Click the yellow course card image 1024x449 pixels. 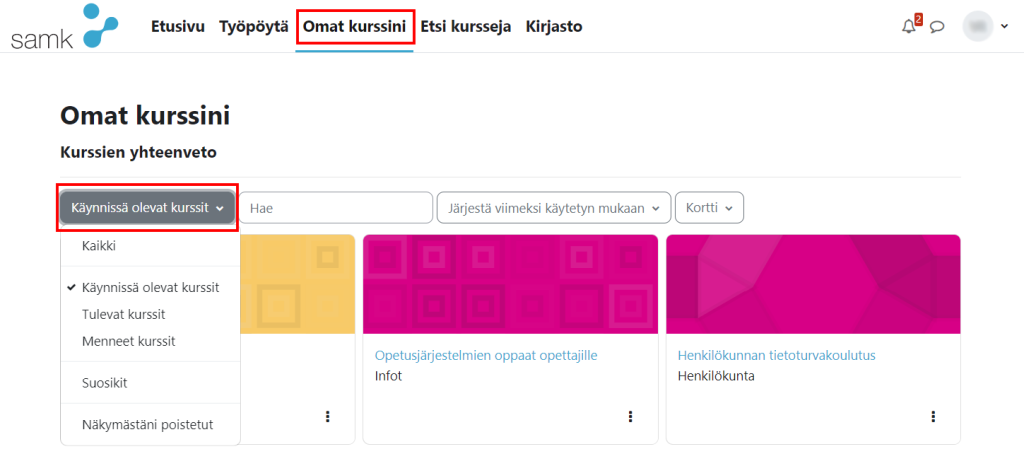(298, 285)
